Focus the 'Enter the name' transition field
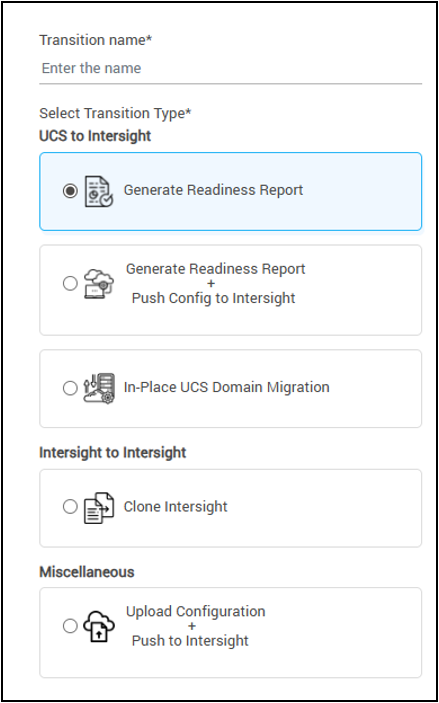This screenshot has width=439, height=703. (230, 69)
